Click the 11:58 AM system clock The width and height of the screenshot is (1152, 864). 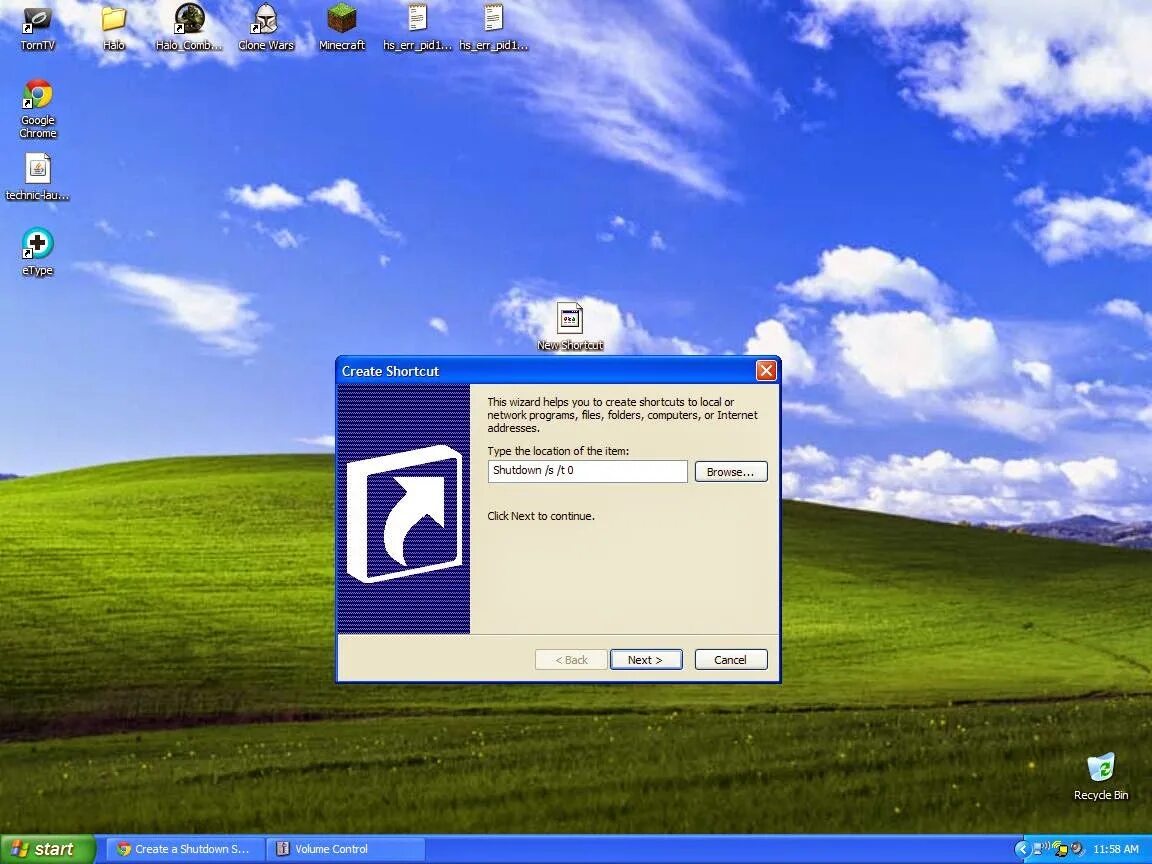click(1116, 849)
